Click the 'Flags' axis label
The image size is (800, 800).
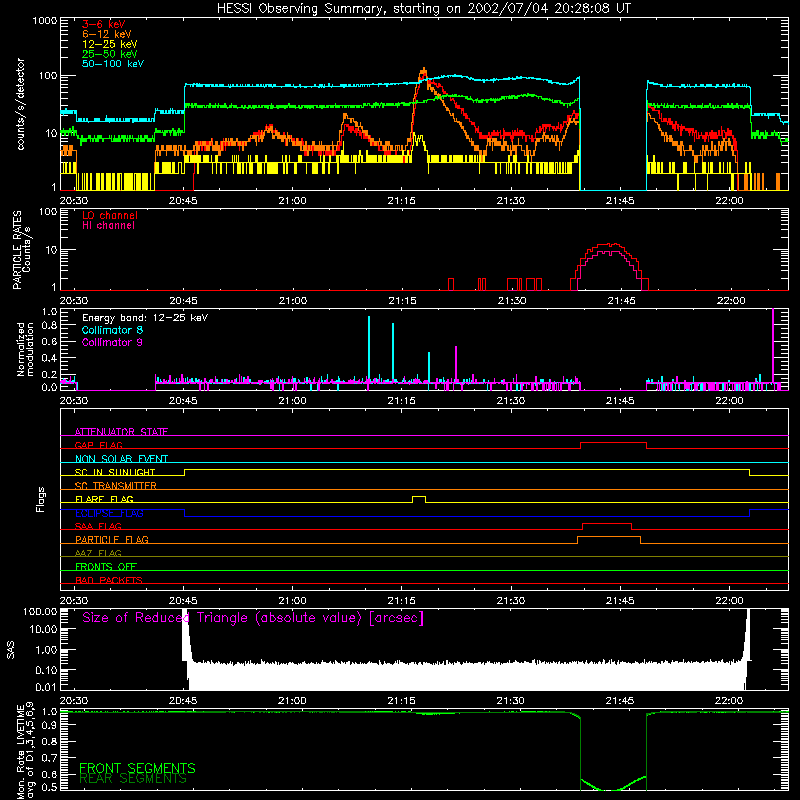[x=41, y=499]
